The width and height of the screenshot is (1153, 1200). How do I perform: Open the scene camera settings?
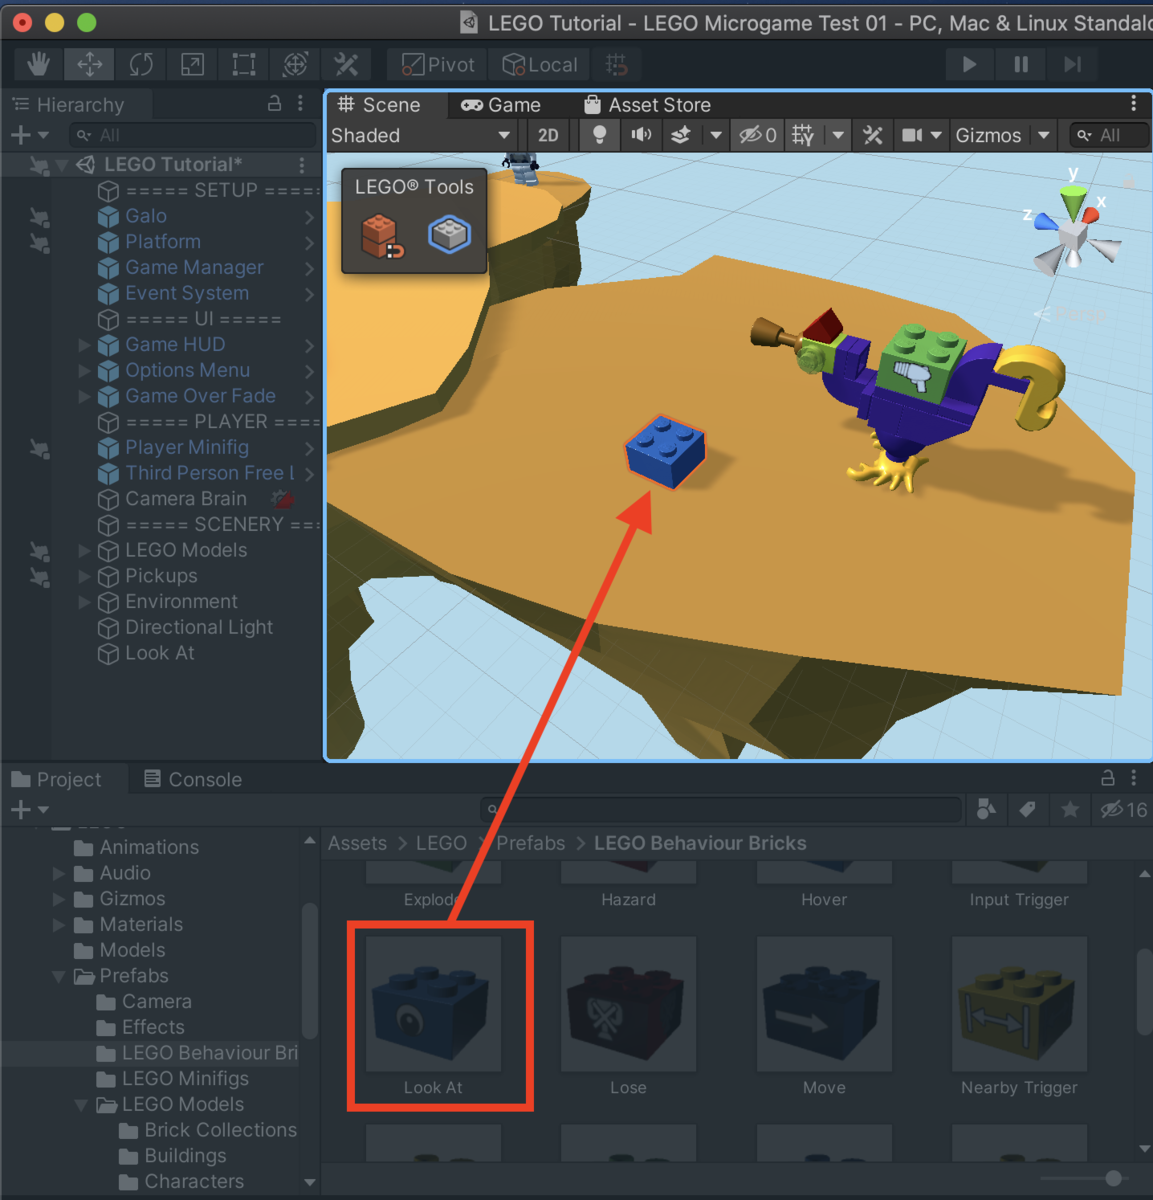coord(912,135)
